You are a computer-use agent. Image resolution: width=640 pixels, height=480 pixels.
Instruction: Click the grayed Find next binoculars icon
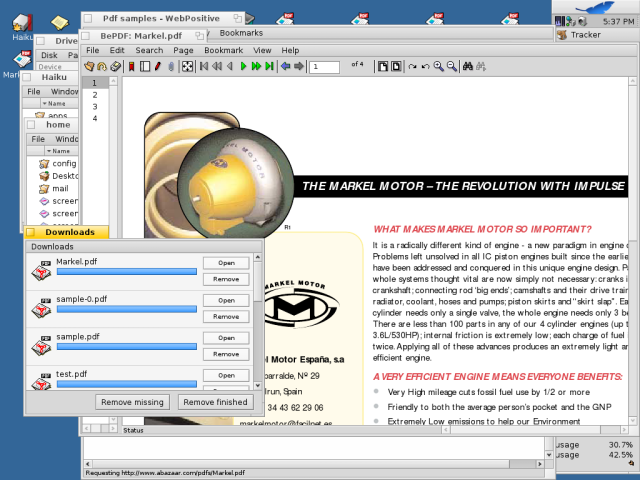[481, 66]
